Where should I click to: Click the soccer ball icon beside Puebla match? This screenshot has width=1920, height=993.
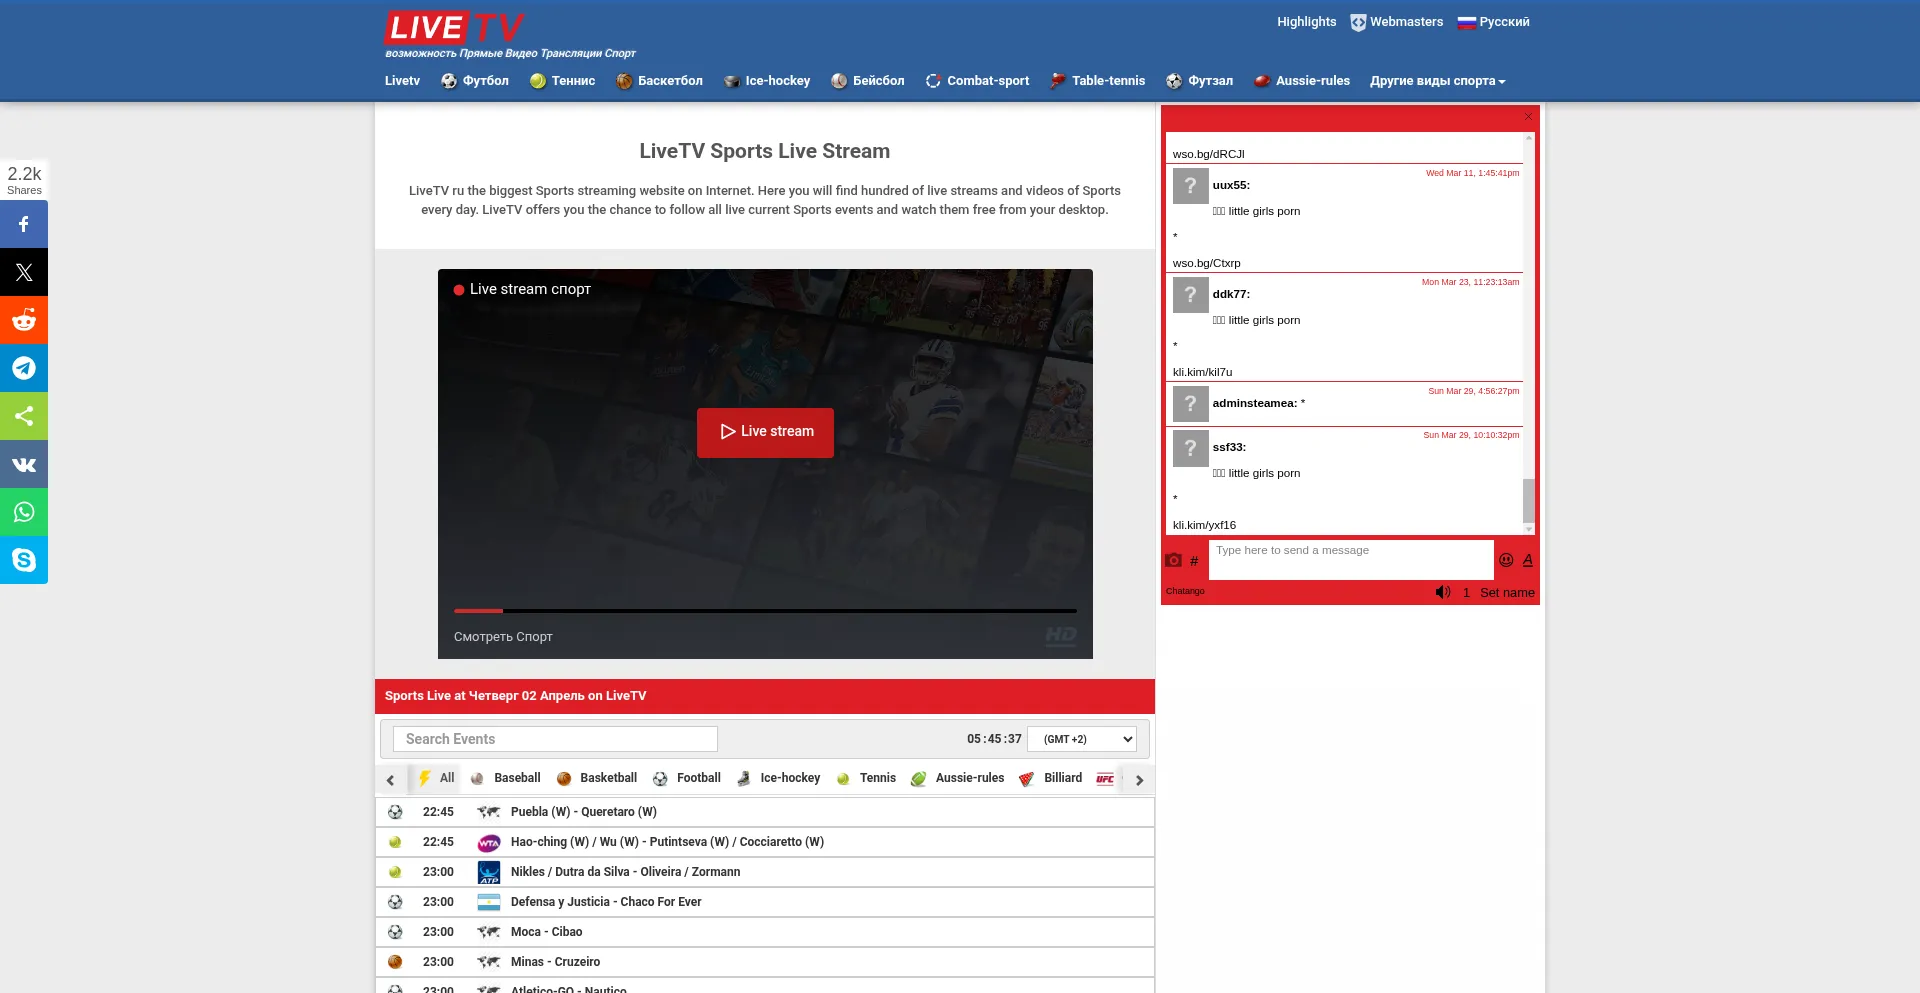395,812
